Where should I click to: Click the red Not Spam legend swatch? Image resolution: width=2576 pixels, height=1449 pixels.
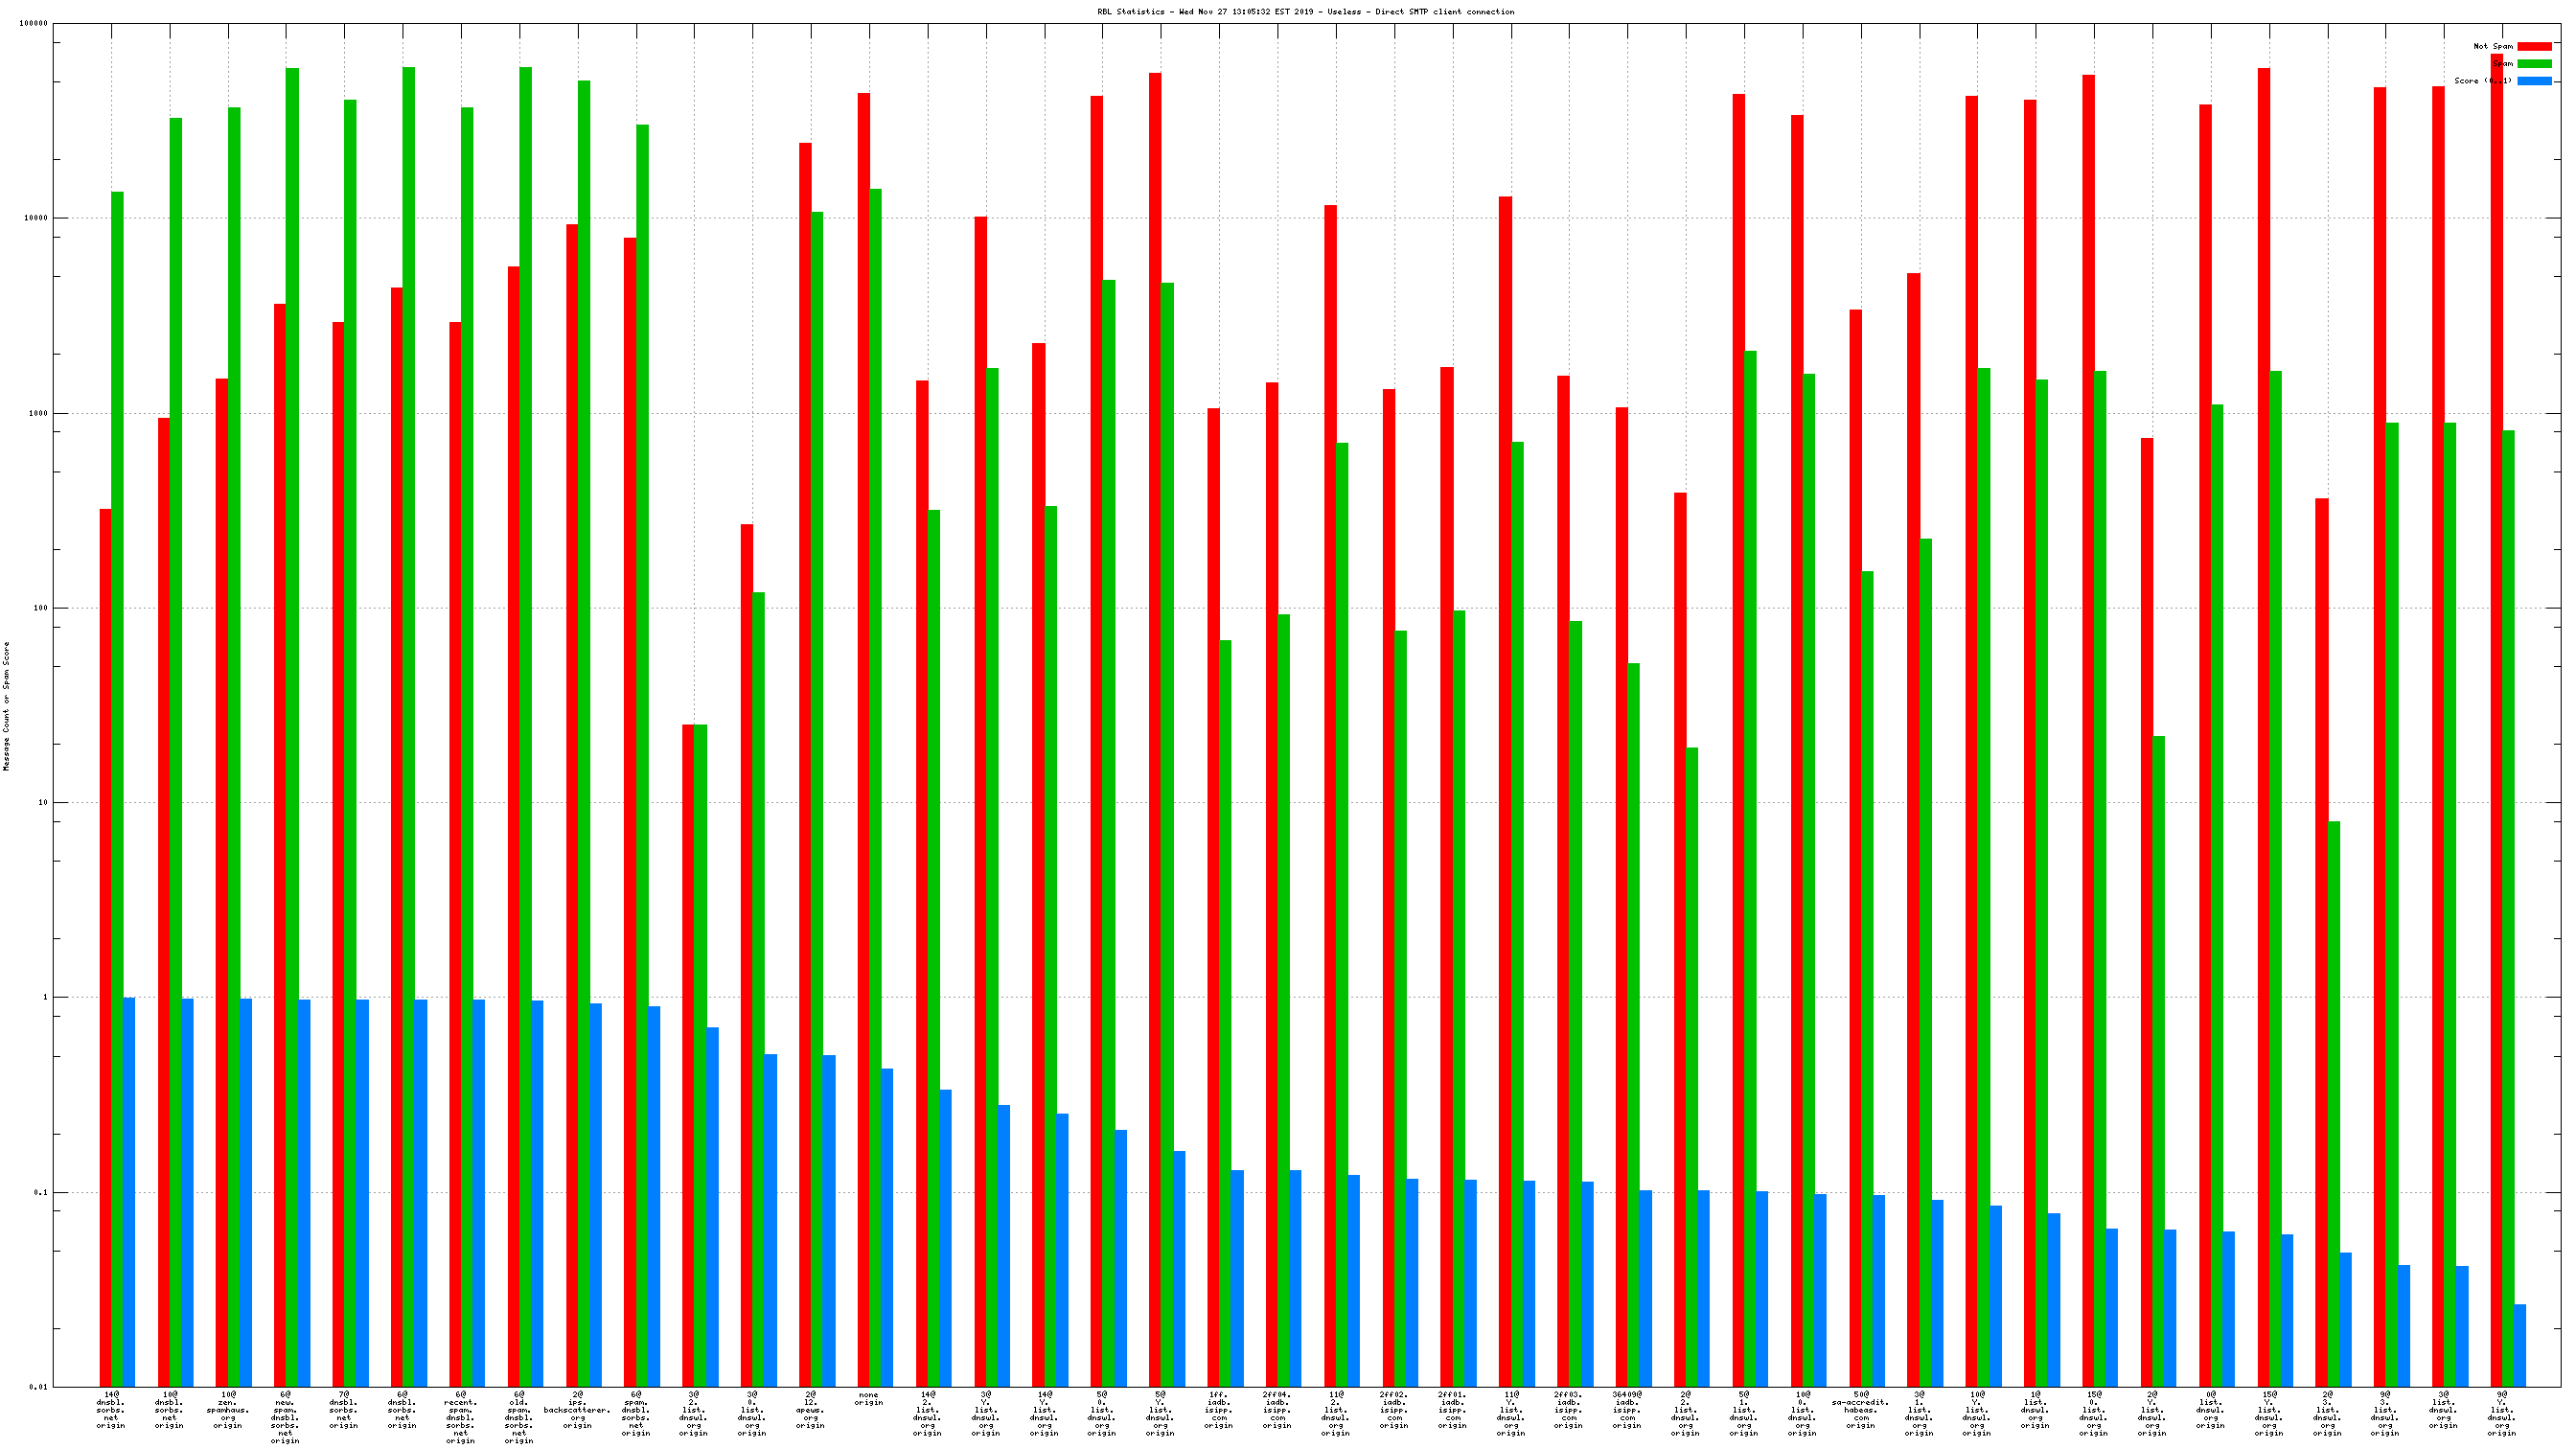(2533, 46)
